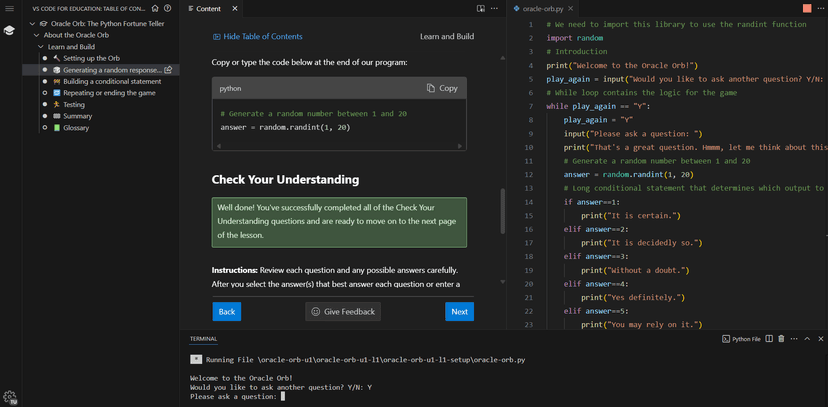This screenshot has height=407, width=828.
Task: Close the terminal panel
Action: (820, 339)
